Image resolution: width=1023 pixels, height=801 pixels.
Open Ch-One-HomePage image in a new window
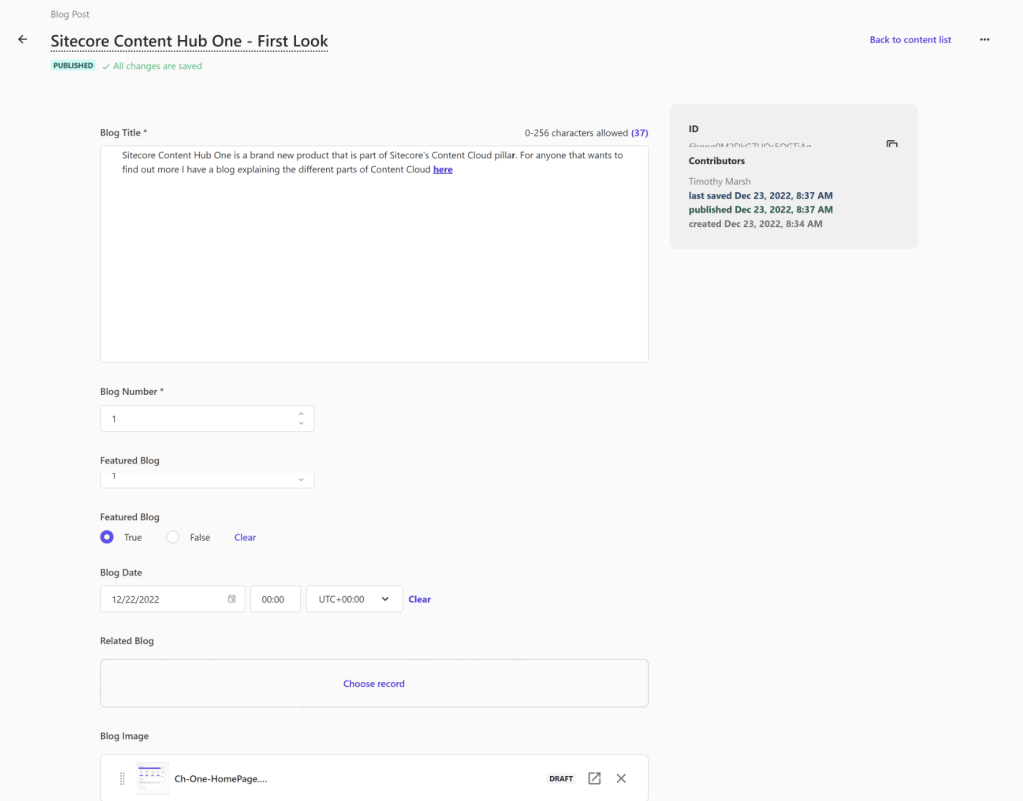594,778
